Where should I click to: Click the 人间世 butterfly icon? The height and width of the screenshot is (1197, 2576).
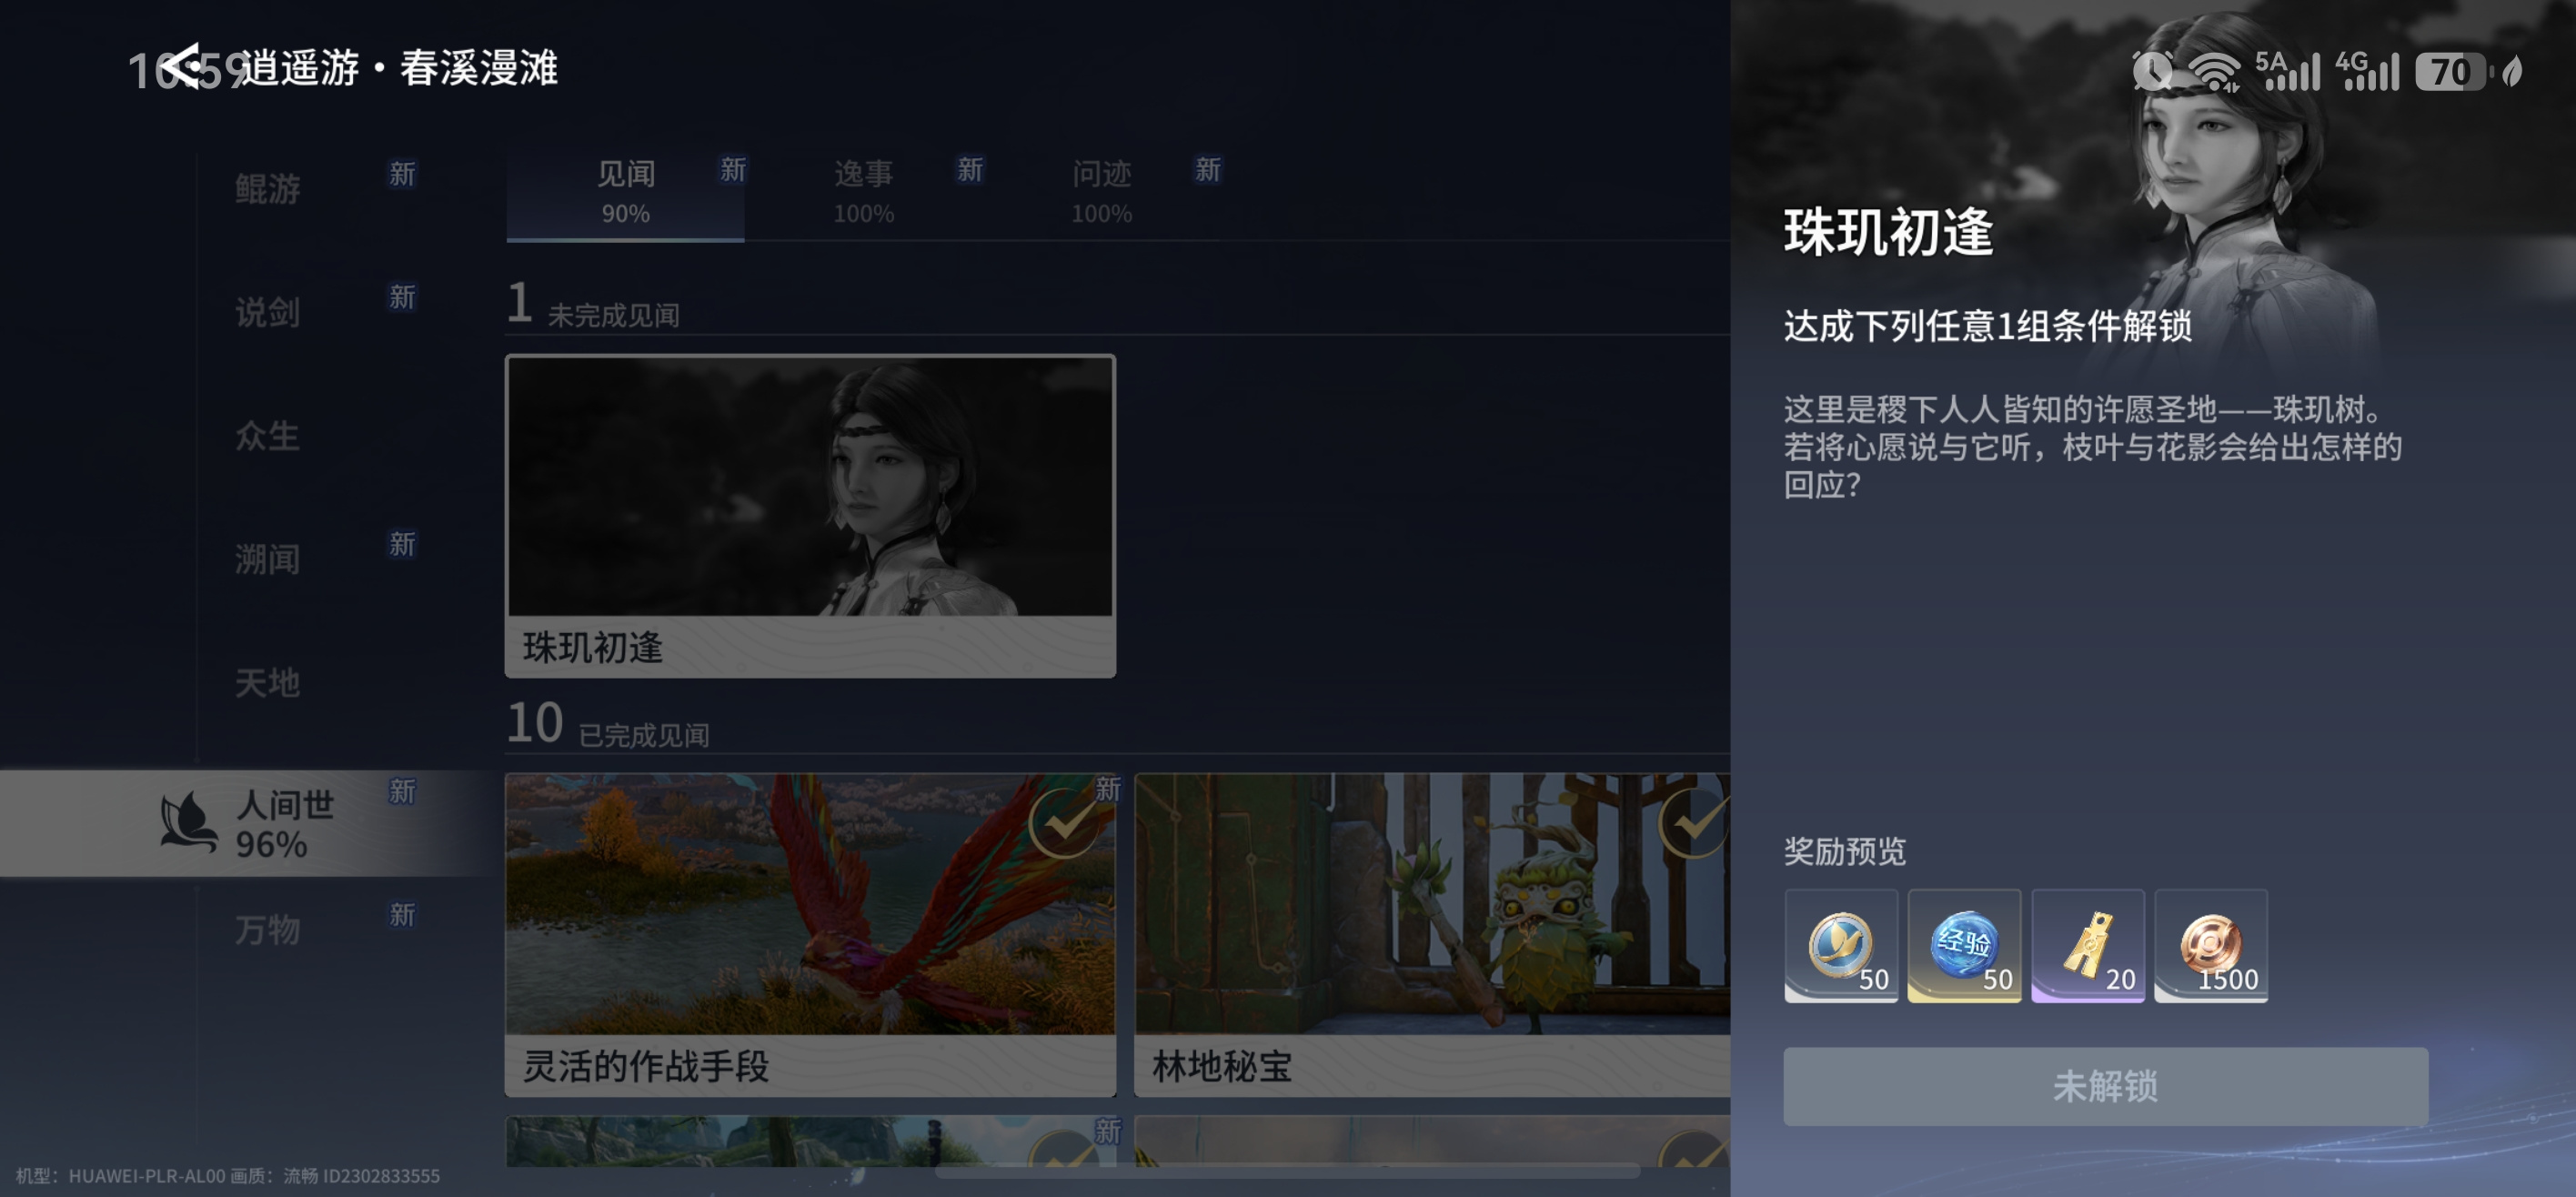click(x=188, y=822)
